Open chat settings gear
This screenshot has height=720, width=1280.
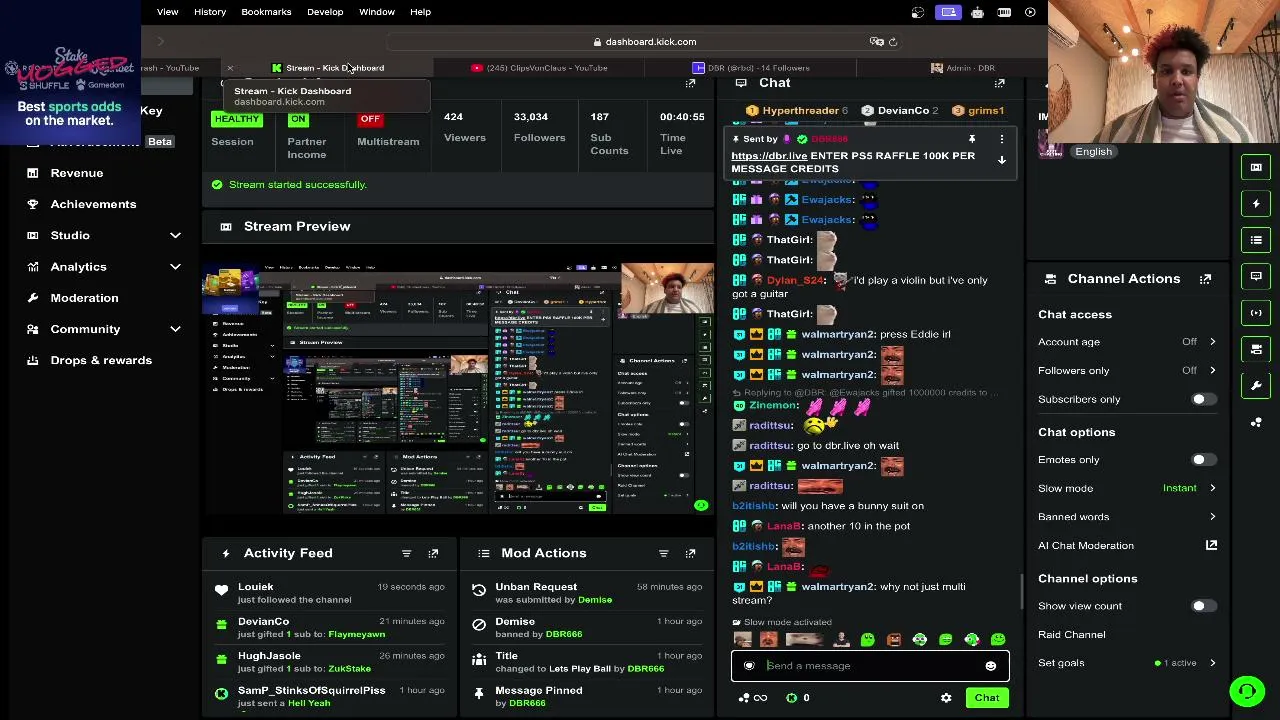point(946,698)
